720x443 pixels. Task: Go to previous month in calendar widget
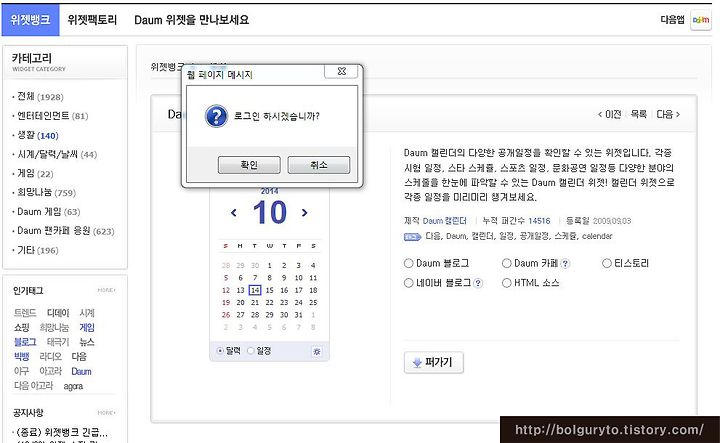click(x=234, y=213)
